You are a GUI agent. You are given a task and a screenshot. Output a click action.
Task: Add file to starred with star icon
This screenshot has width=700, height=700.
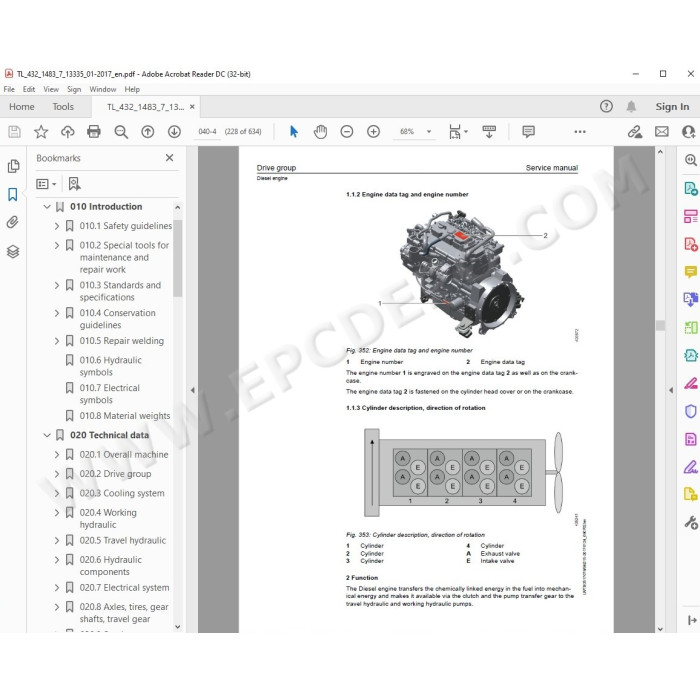tap(41, 132)
